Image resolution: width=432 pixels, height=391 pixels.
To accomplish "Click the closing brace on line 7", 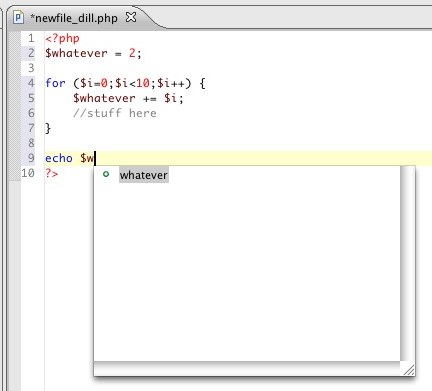I will coord(48,128).
